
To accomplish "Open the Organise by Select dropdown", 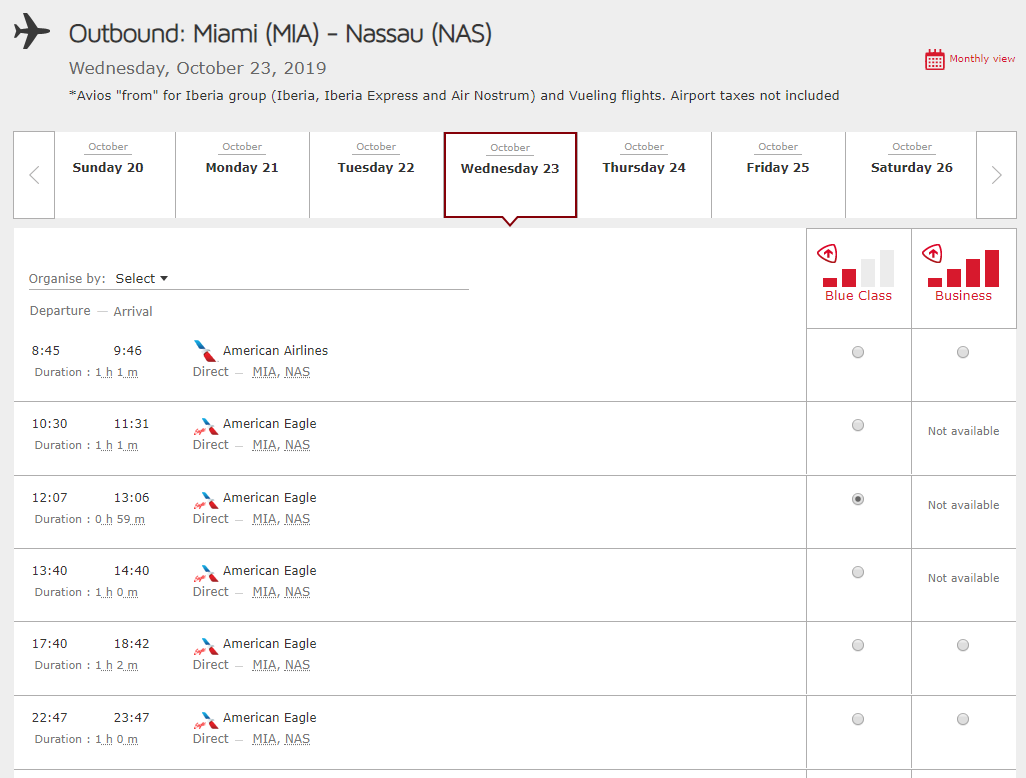I will tap(142, 279).
